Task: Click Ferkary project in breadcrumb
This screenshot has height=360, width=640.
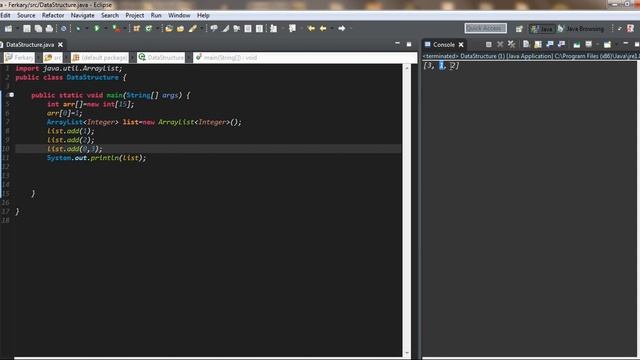Action: (19, 58)
